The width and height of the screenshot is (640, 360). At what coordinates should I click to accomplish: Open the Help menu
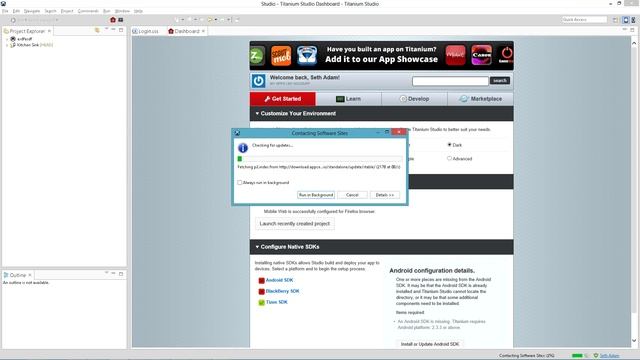138,11
